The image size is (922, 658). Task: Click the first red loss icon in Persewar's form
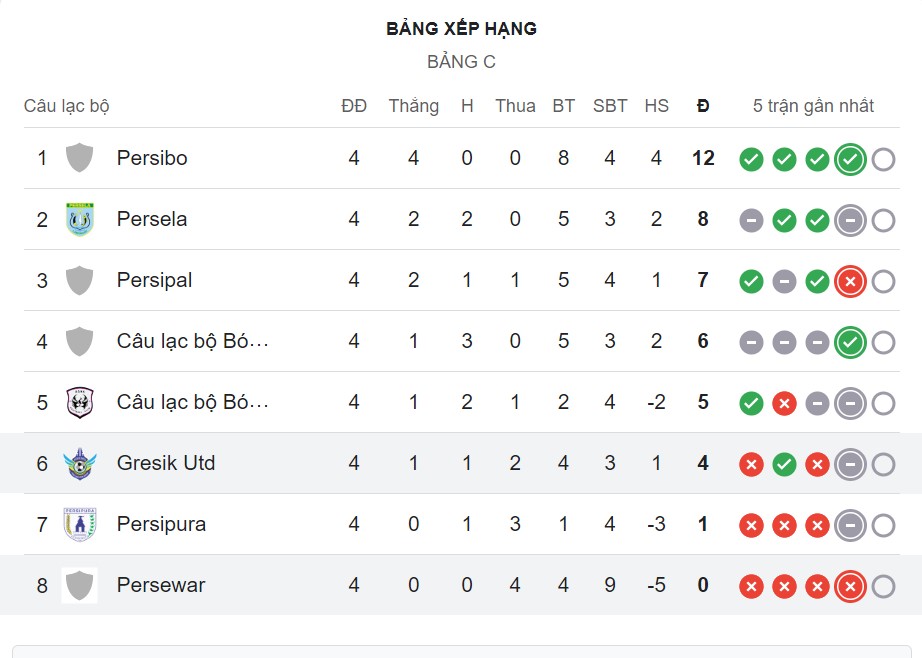click(750, 585)
